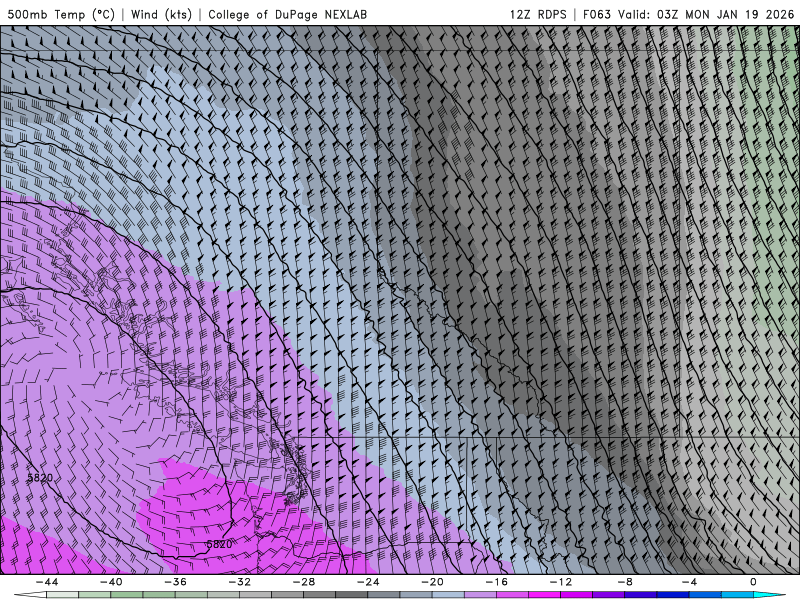The image size is (800, 600).
Task: Click the 5820 contour label in the bright magenta area
Action: coord(219,544)
